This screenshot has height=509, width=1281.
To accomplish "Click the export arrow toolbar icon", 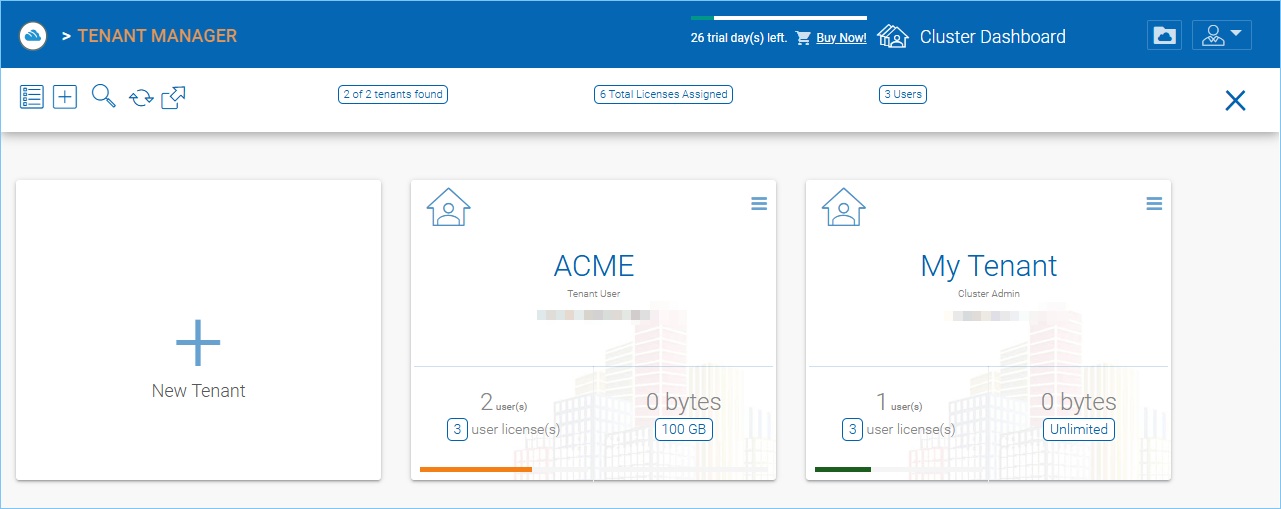I will (x=174, y=97).
